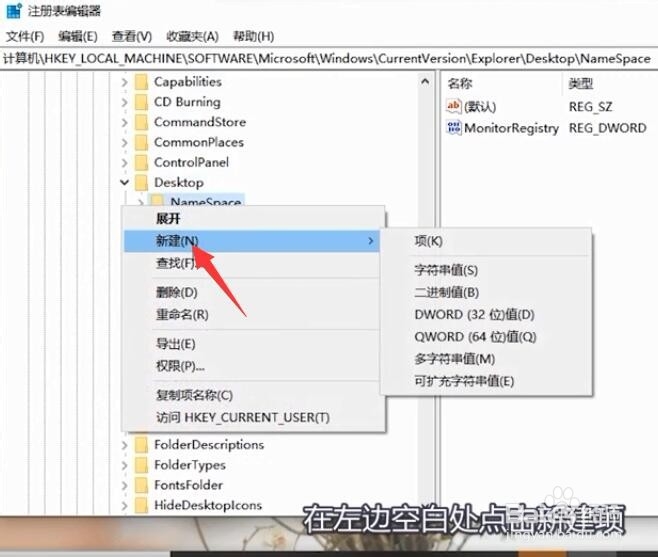Click the Desktop folder icon
The image size is (658, 557).
point(141,183)
